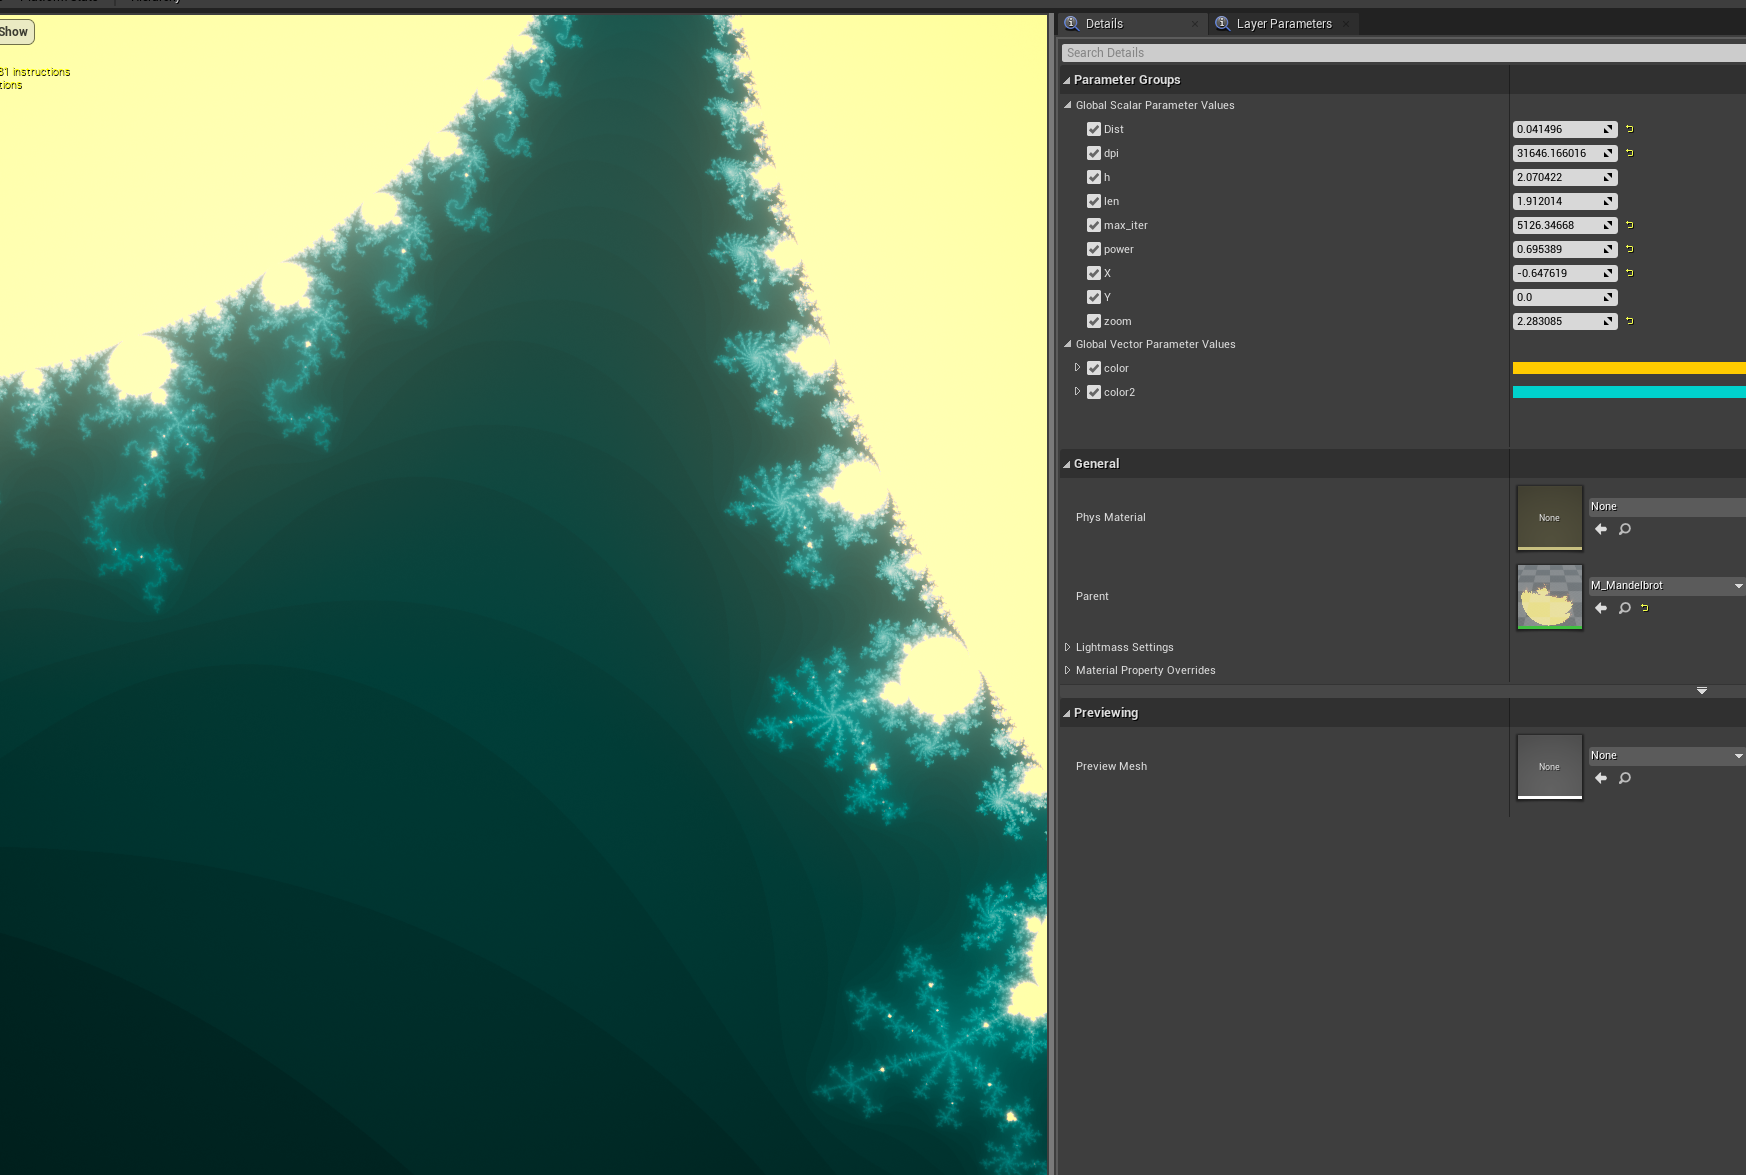
Task: Disable the zoom parameter override
Action: (x=1094, y=321)
